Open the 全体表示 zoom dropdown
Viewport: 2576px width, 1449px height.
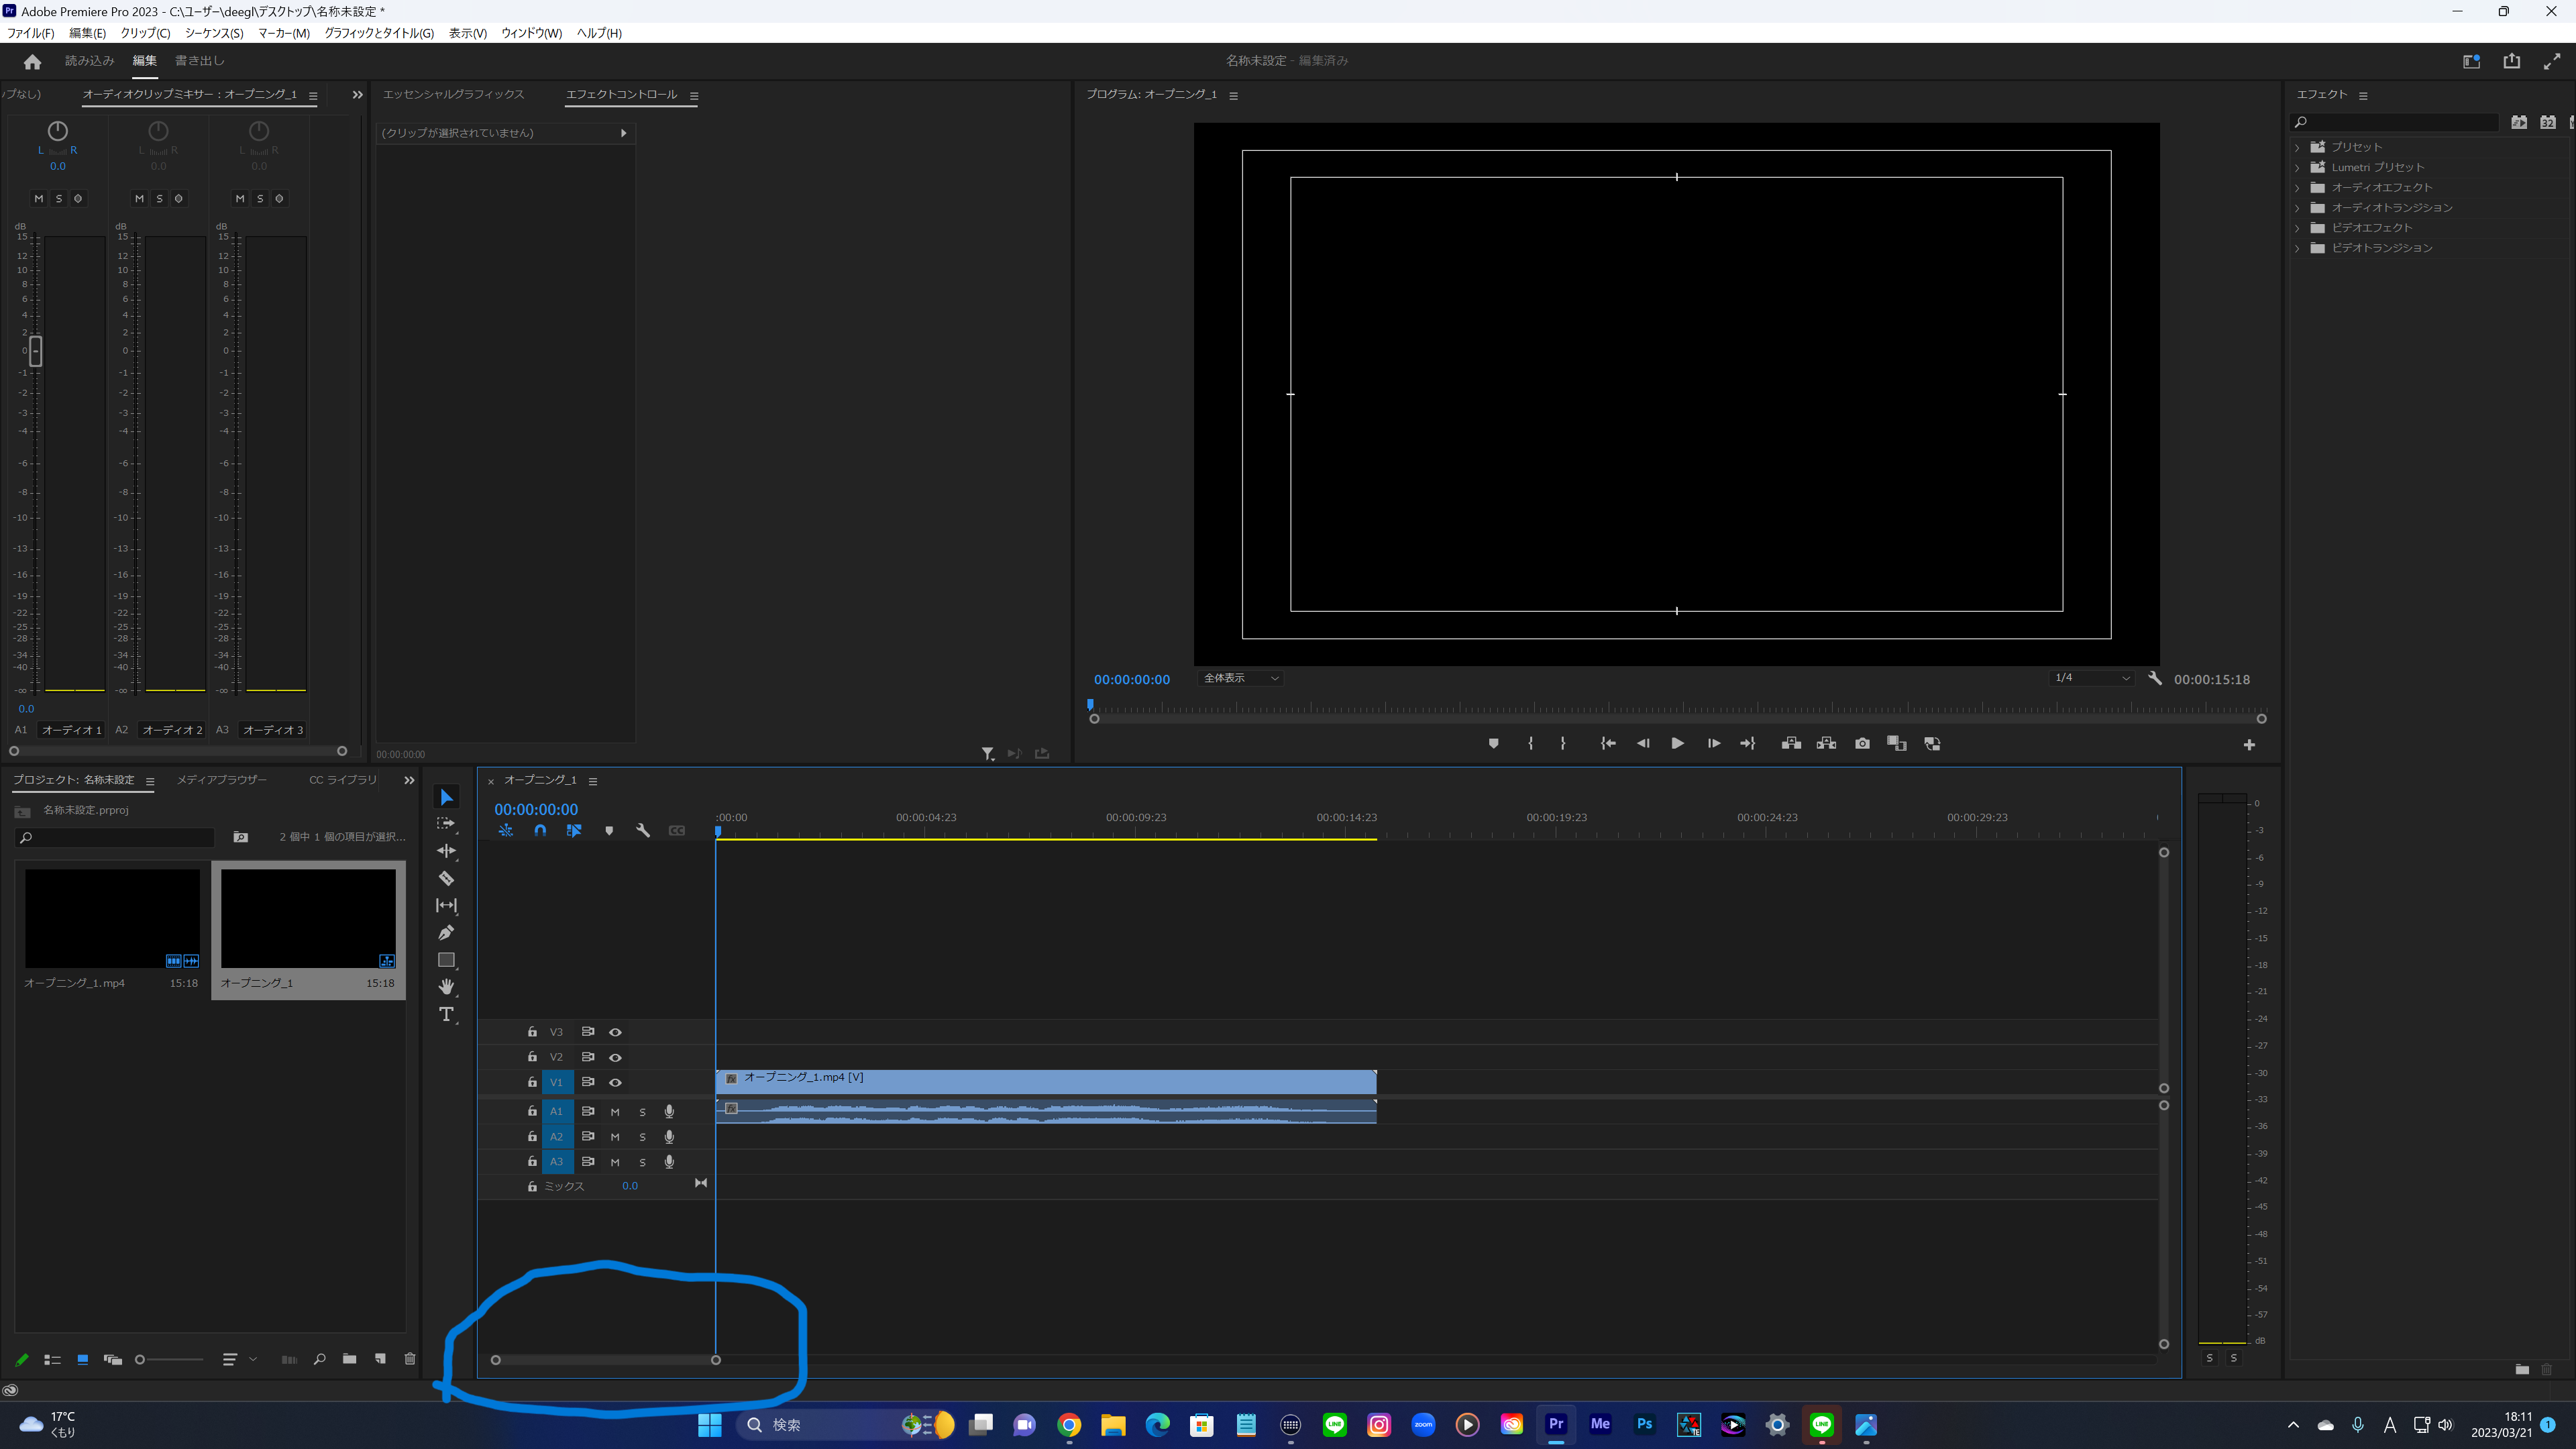(x=1240, y=678)
